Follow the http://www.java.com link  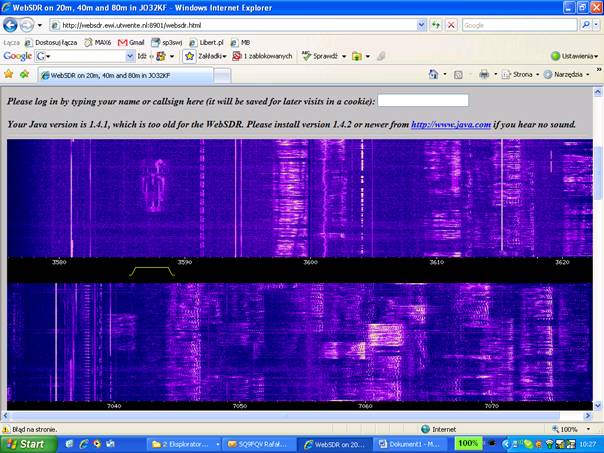pyautogui.click(x=451, y=125)
